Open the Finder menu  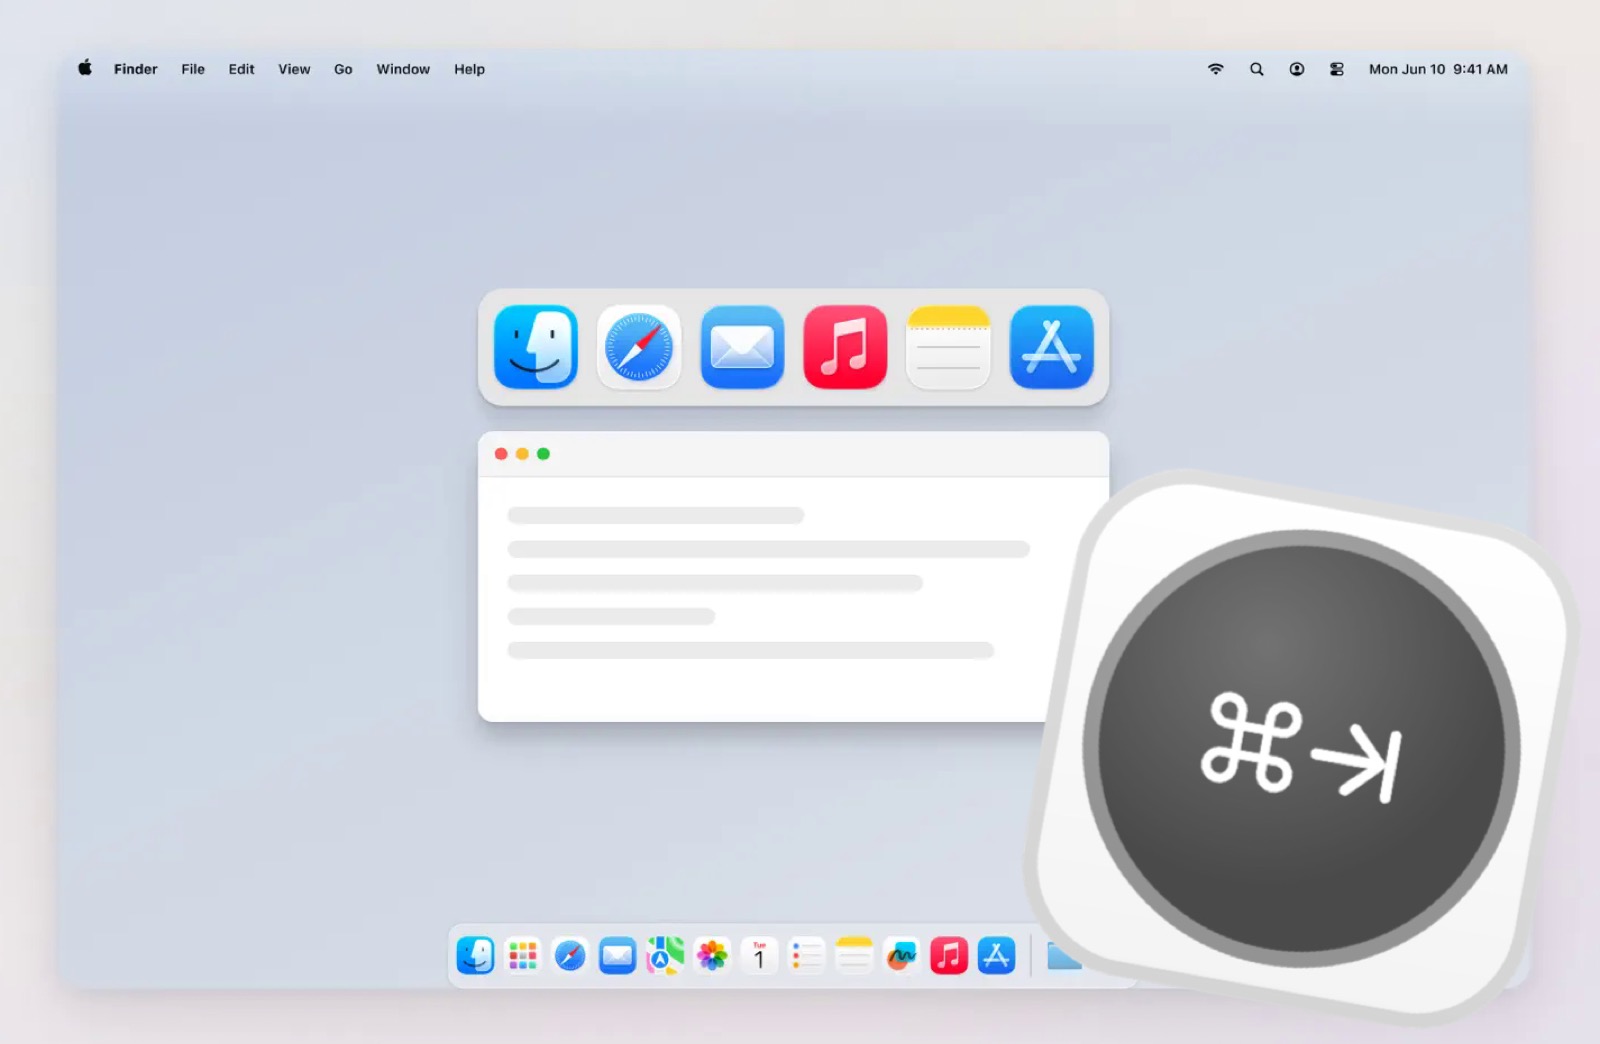click(x=136, y=69)
